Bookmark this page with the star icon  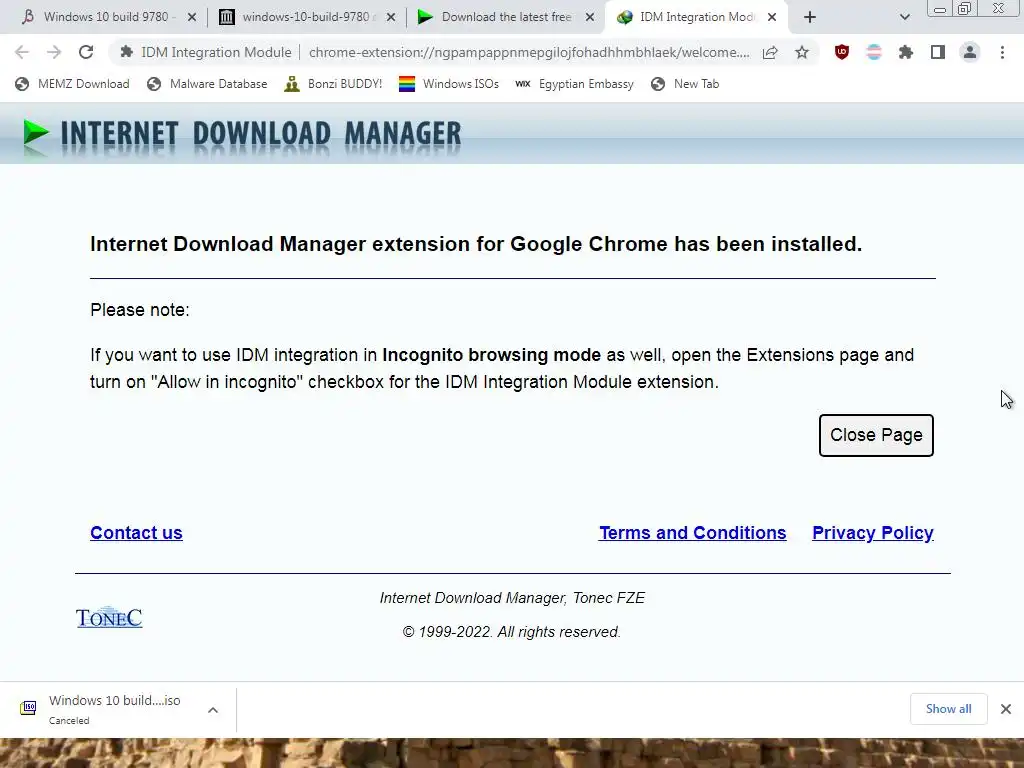coord(802,52)
